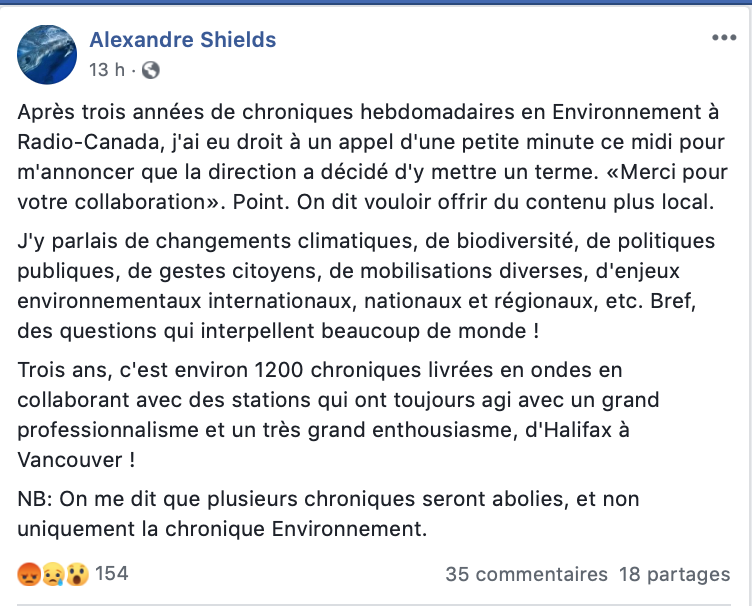
Task: Open the three-dot post options menu
Action: click(723, 38)
